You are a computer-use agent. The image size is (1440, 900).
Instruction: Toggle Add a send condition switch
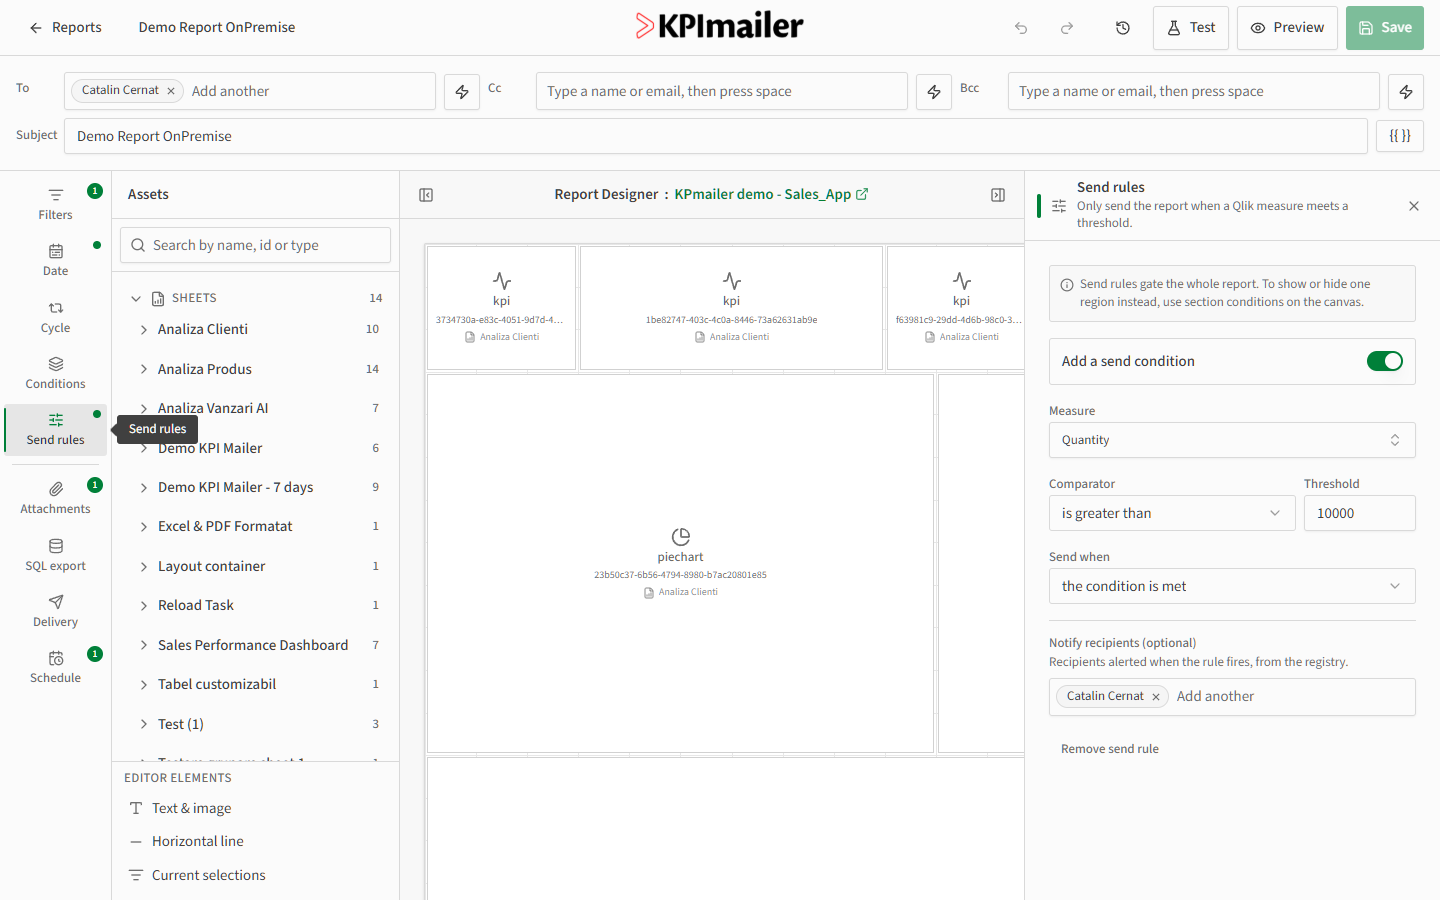click(x=1385, y=361)
